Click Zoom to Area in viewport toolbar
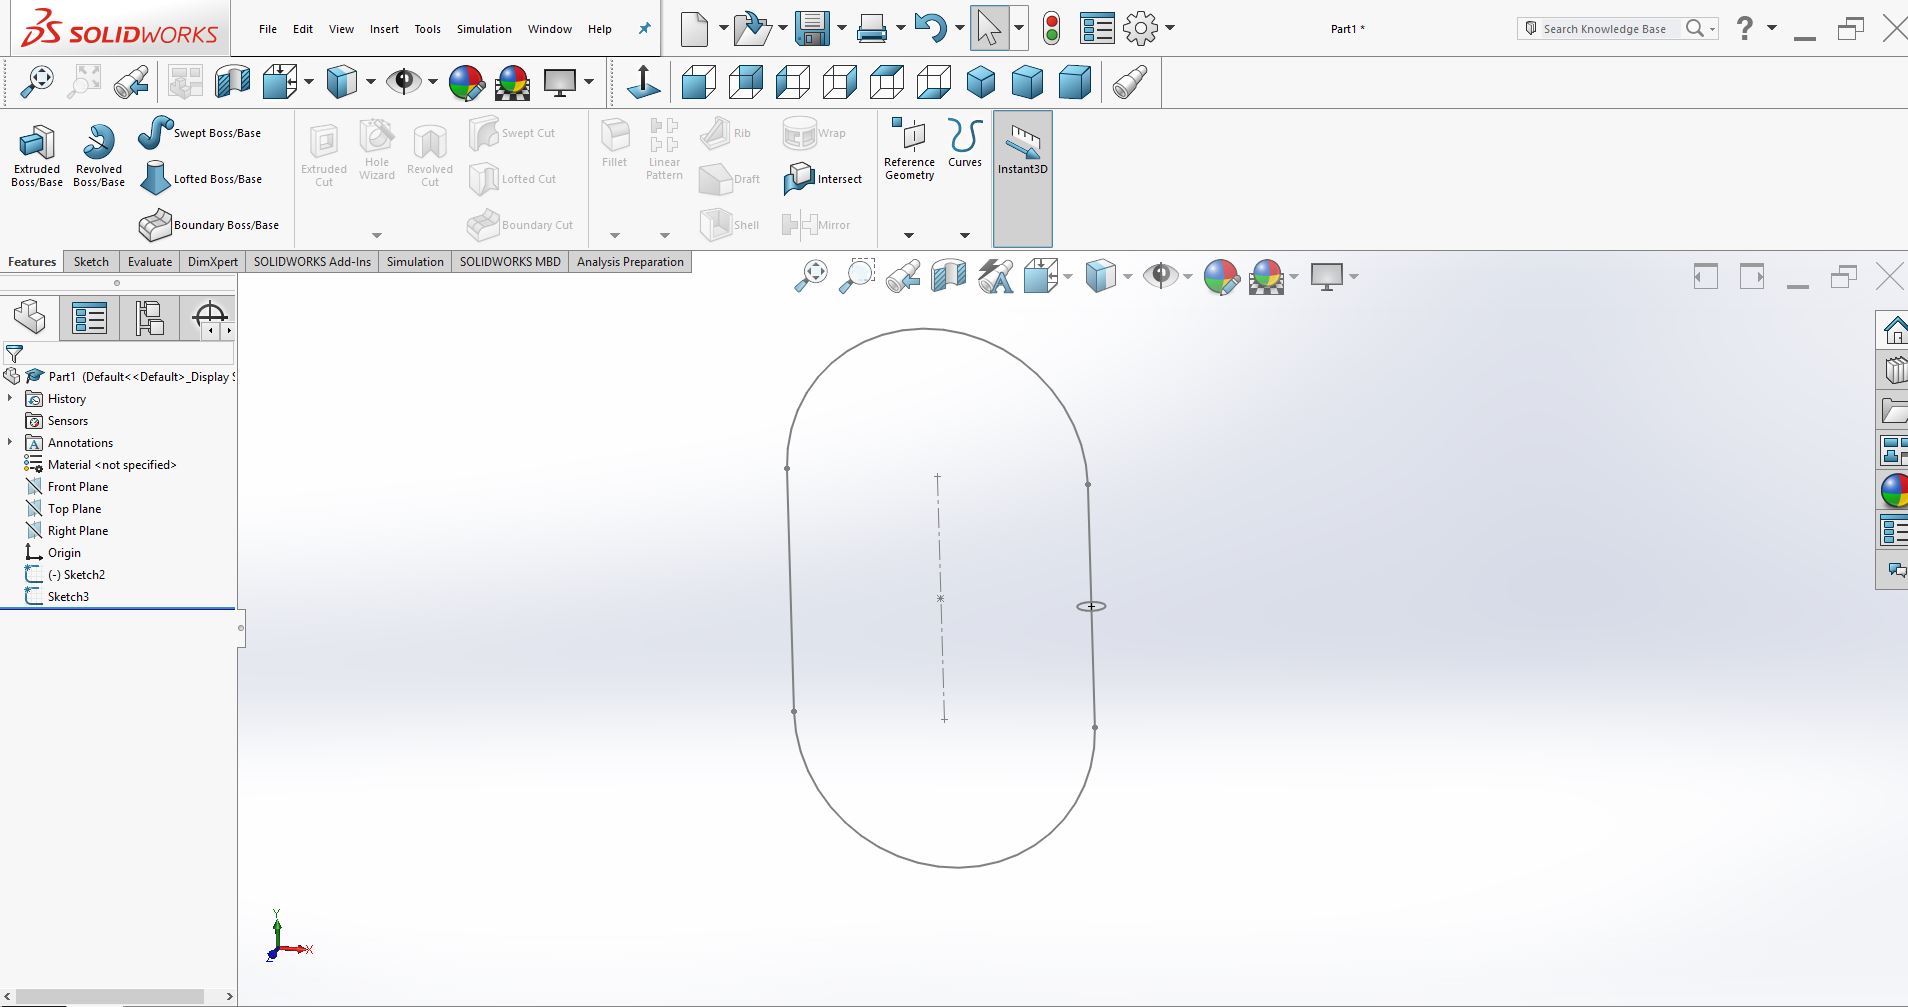Viewport: 1908px width, 1007px height. click(857, 276)
